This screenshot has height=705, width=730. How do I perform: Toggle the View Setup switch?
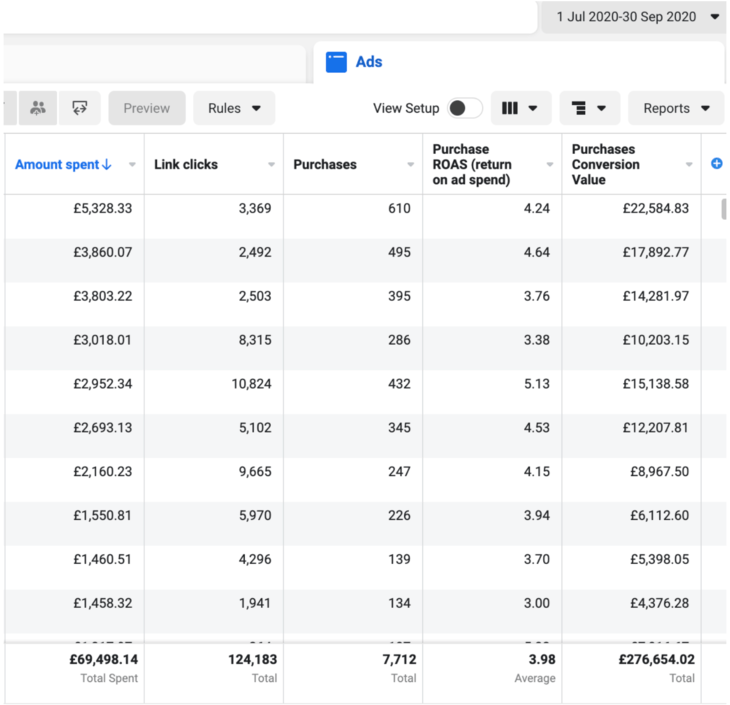464,108
